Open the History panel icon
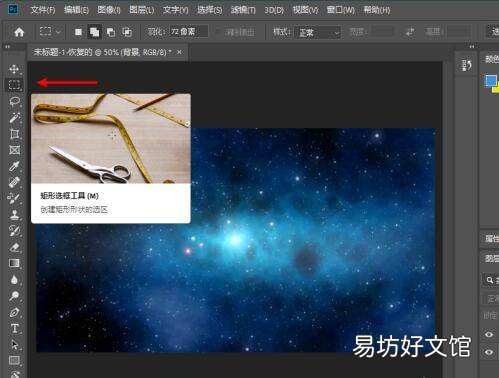This screenshot has width=499, height=378. pos(467,65)
